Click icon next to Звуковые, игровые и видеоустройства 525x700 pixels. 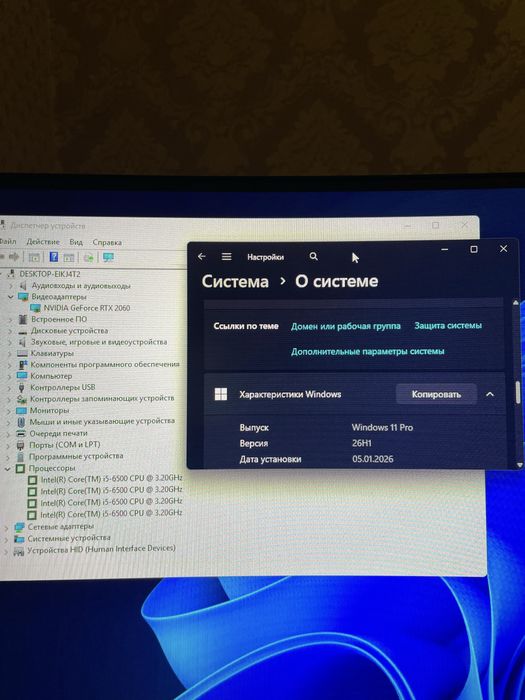(23, 342)
